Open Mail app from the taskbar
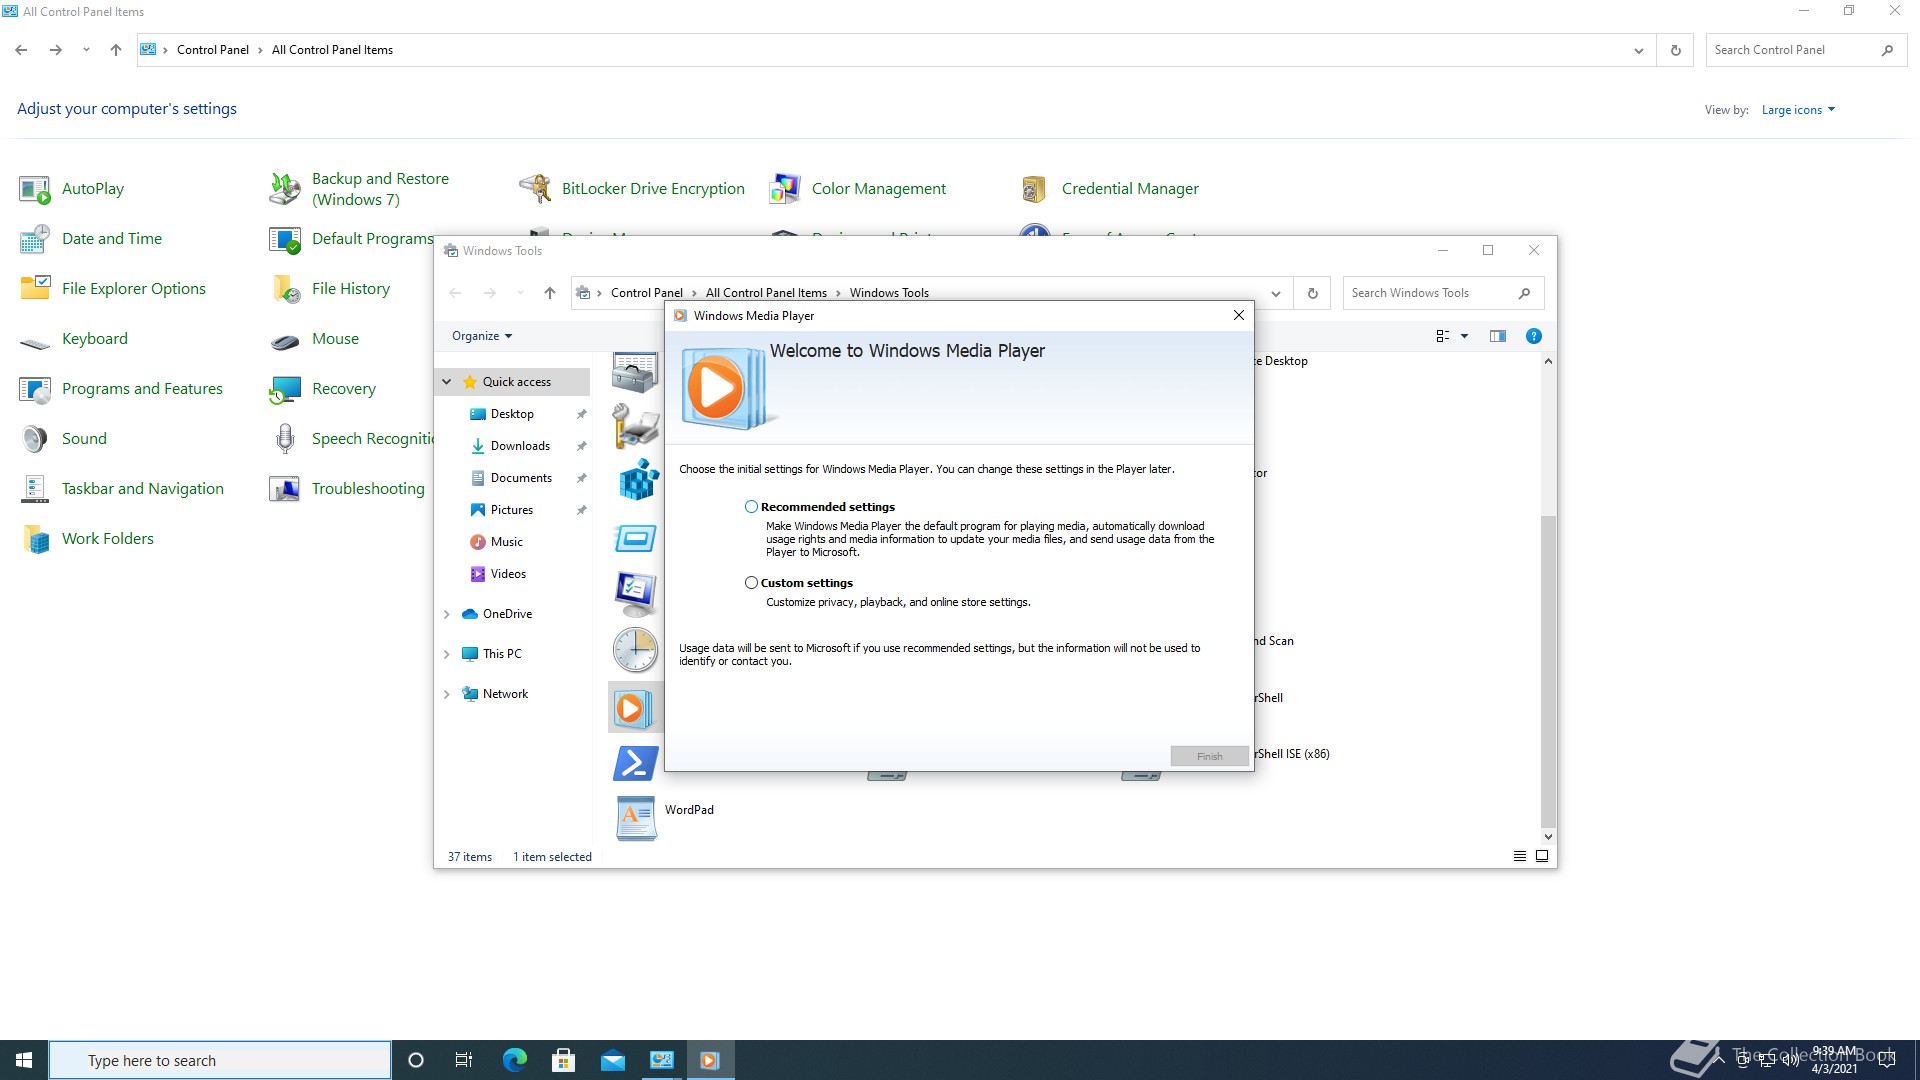Screen dimensions: 1920x1080 (x=612, y=1060)
